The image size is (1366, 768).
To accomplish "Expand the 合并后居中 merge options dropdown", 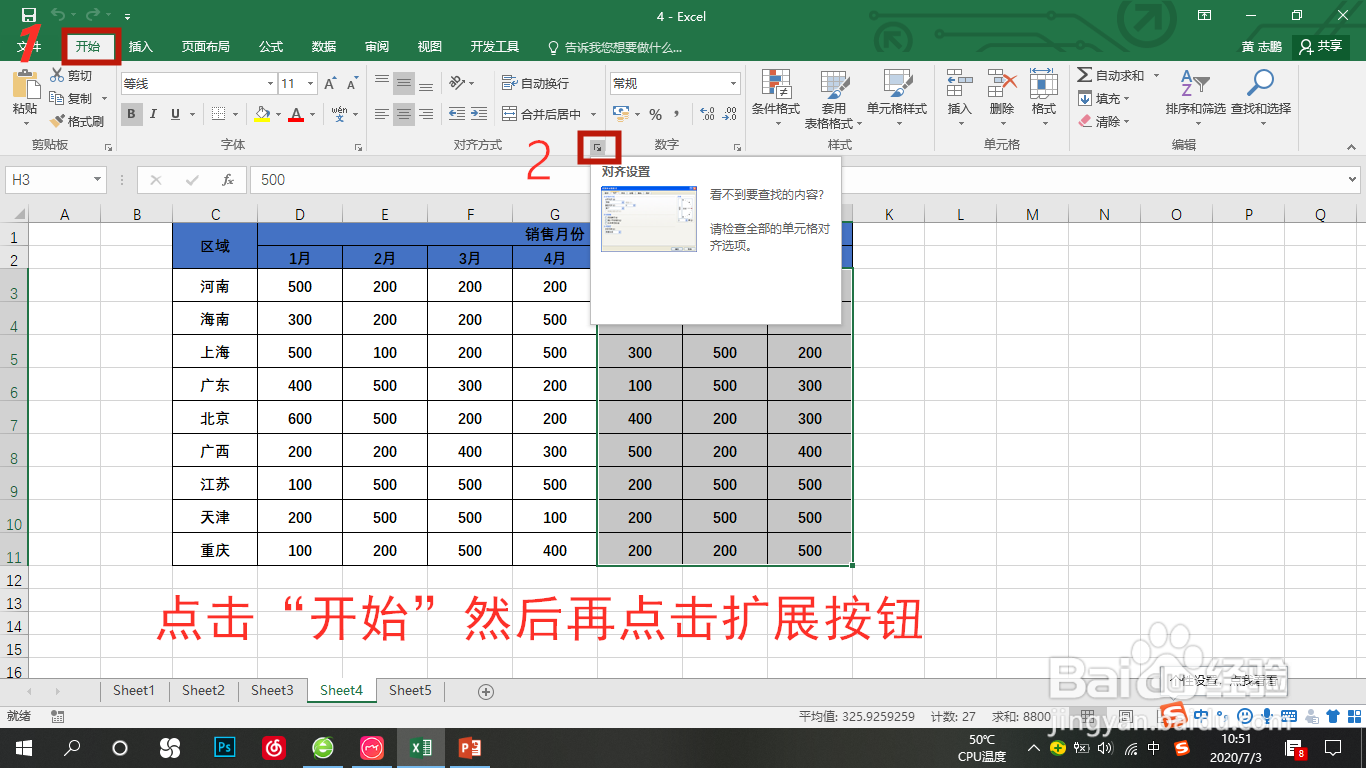I will click(592, 114).
